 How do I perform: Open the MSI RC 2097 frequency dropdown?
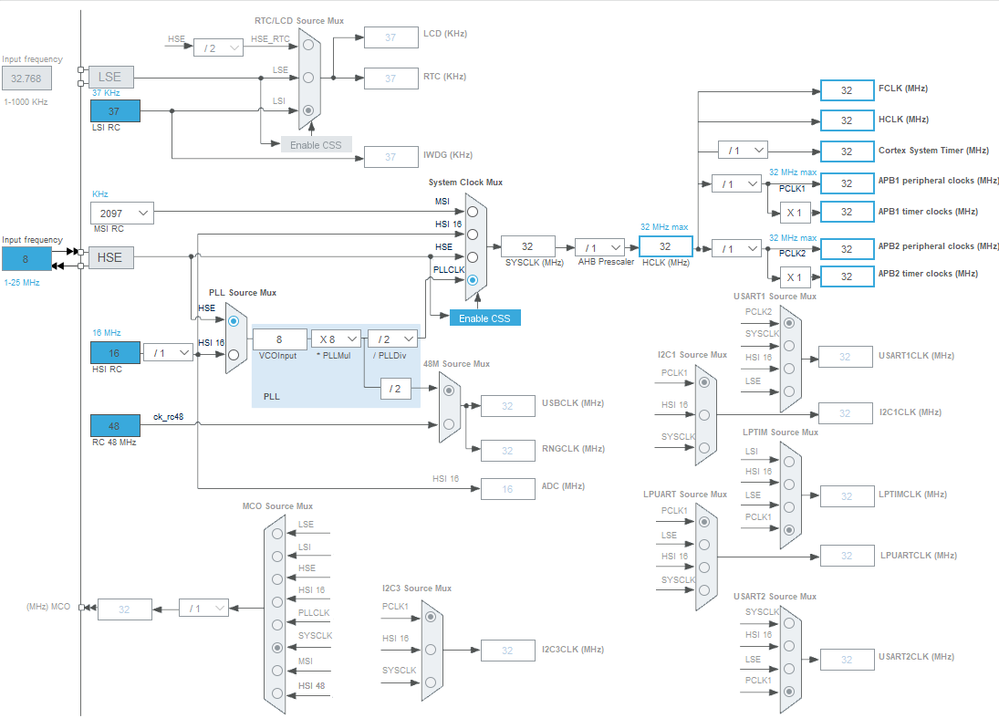coord(122,213)
